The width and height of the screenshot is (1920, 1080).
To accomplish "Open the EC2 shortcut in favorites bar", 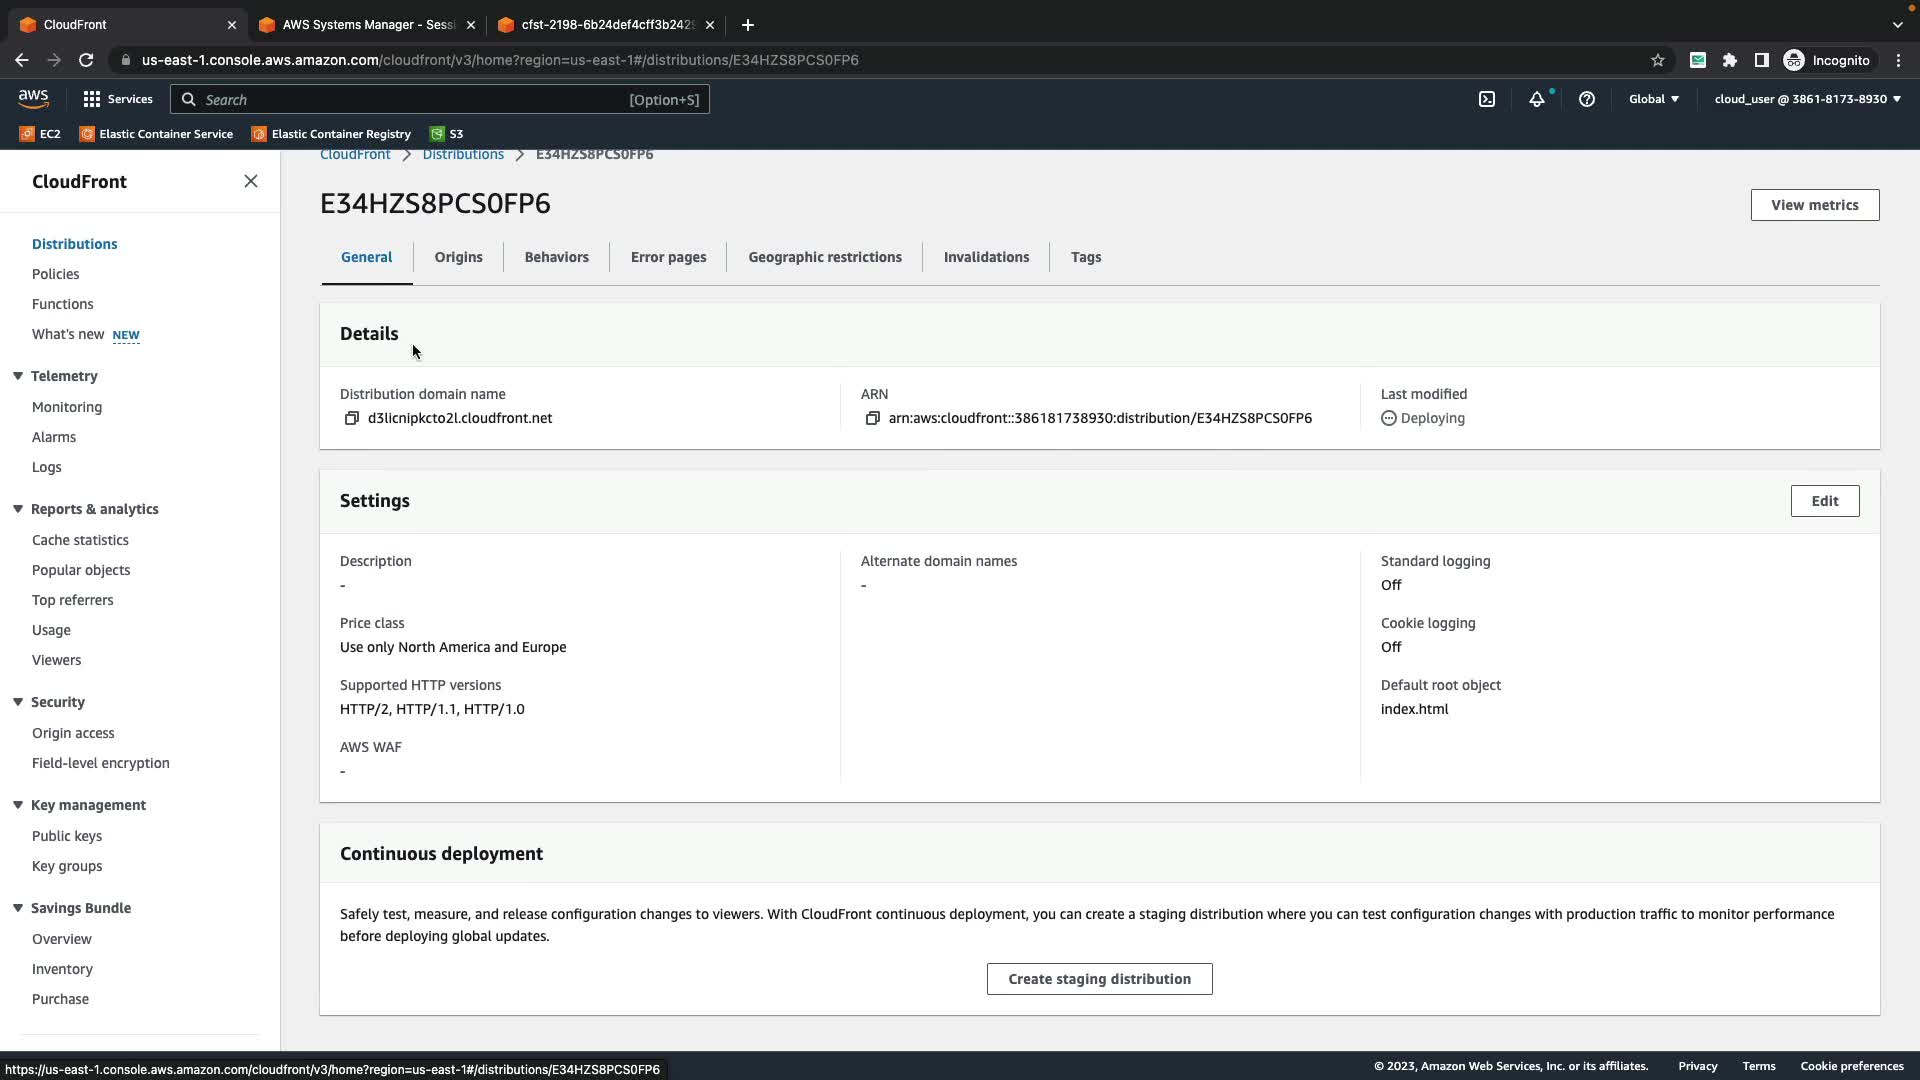I will tap(40, 134).
